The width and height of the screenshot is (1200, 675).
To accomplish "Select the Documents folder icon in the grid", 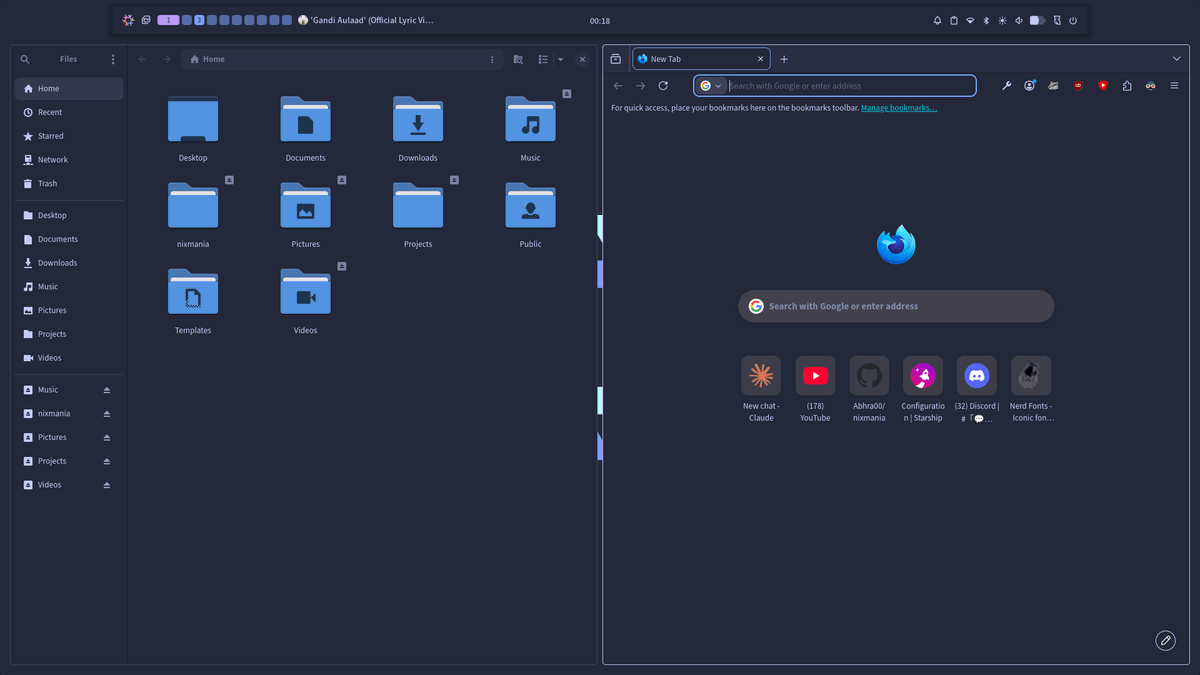I will tap(305, 119).
